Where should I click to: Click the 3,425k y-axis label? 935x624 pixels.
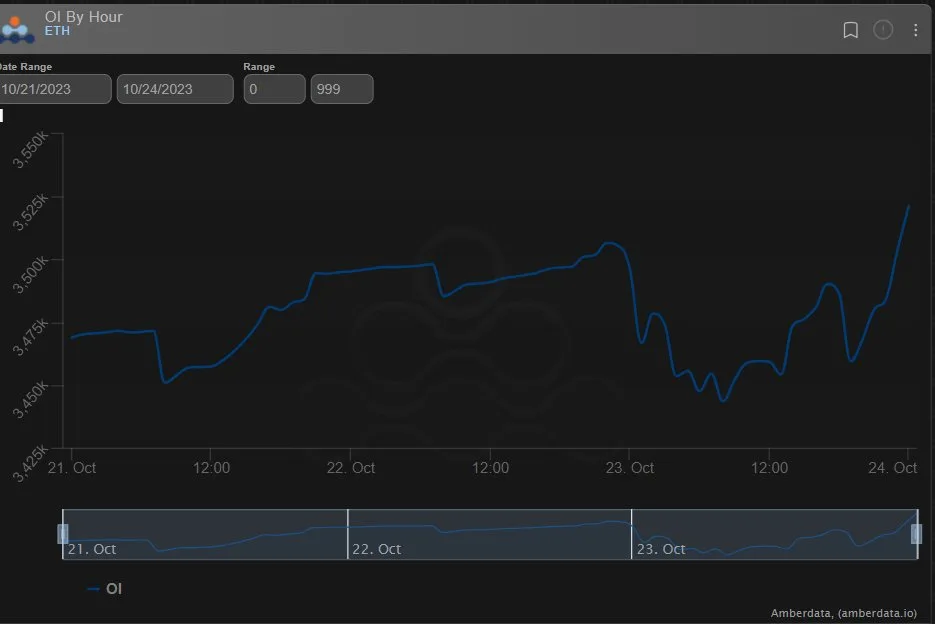pos(30,464)
